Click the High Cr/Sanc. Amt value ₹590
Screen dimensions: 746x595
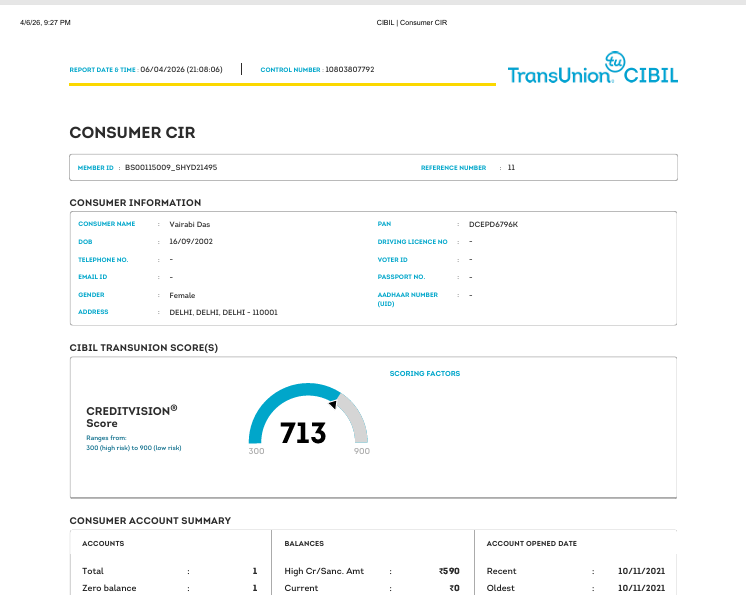point(449,571)
